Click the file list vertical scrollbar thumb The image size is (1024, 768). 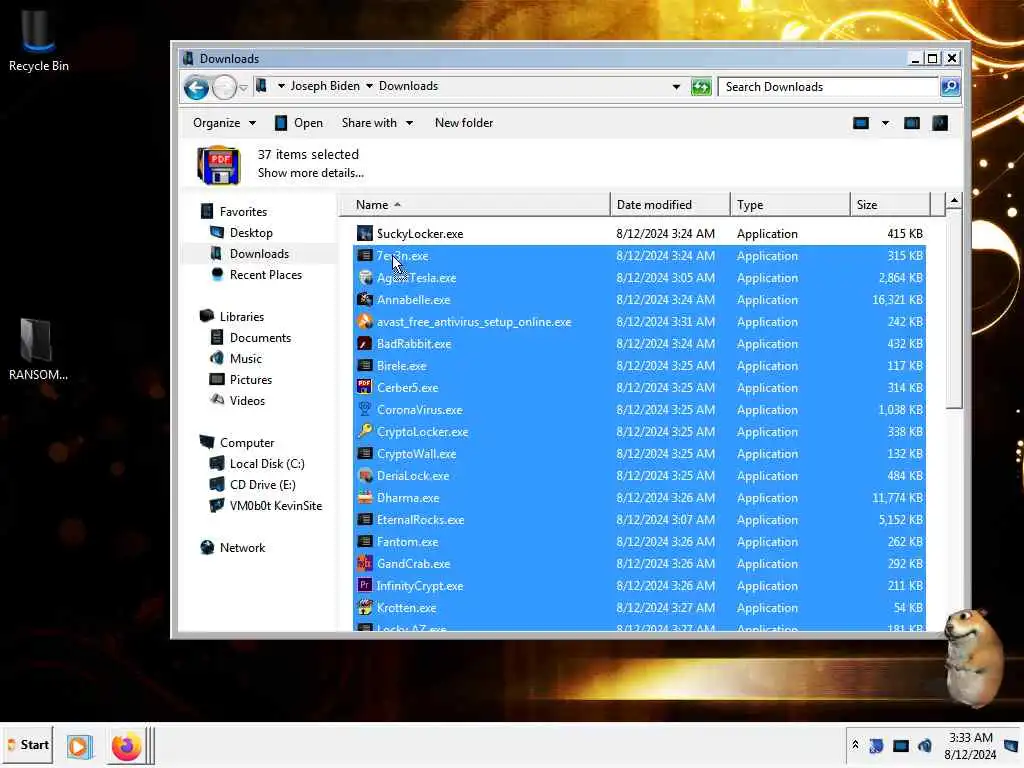(x=953, y=310)
